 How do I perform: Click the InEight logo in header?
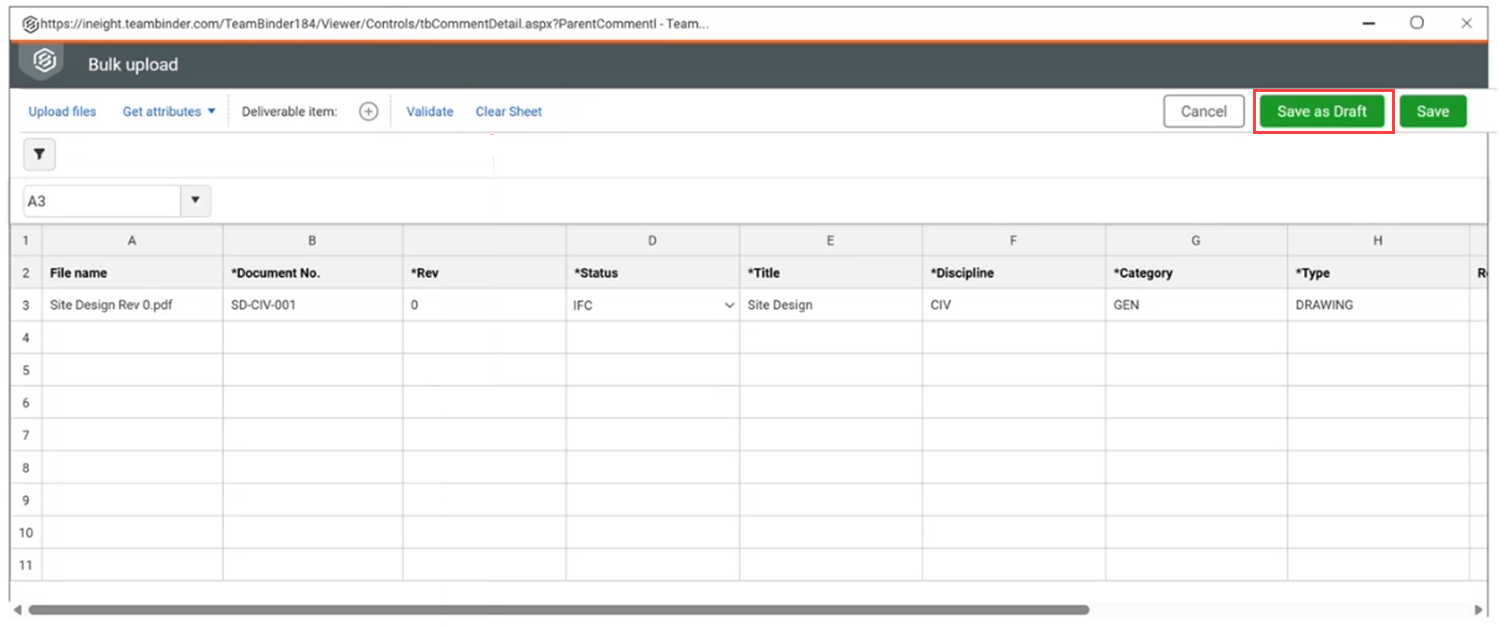(44, 62)
